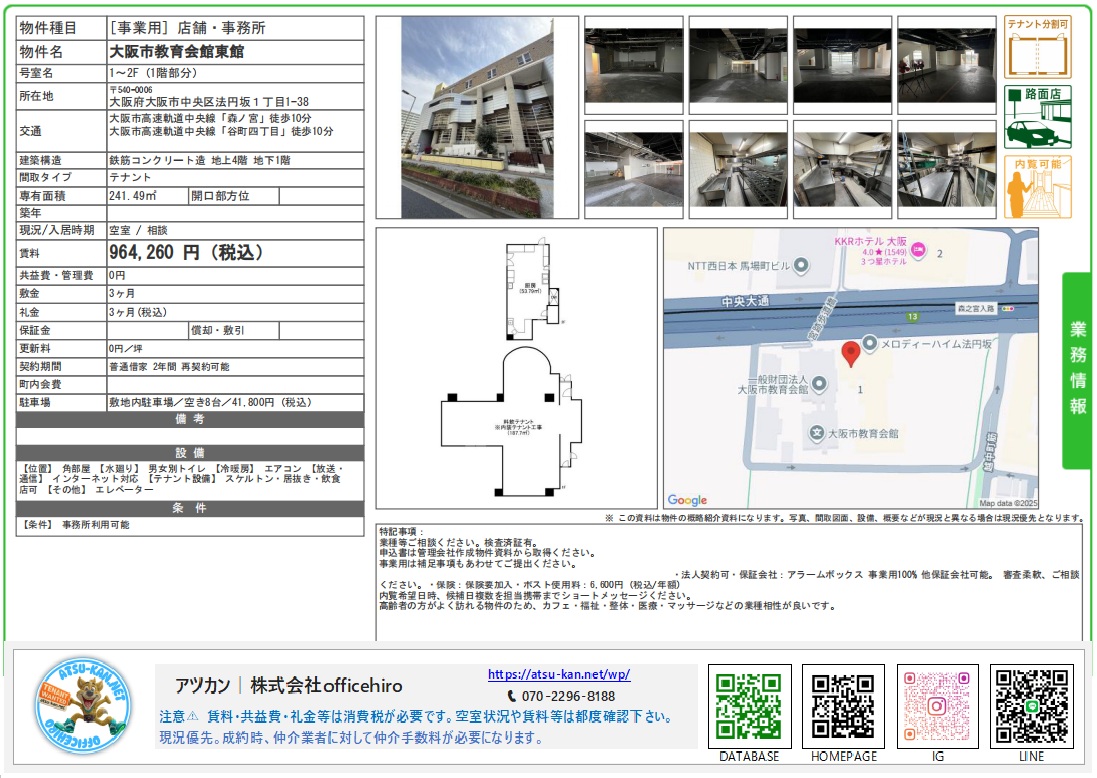
Task: Click the 大阪市教育会館 school icon on map
Action: (817, 432)
